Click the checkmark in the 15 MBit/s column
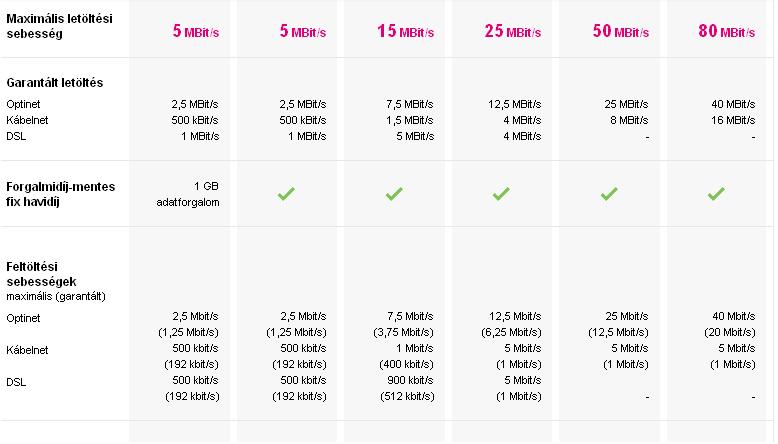Viewport: 778px width, 444px height. tap(394, 194)
